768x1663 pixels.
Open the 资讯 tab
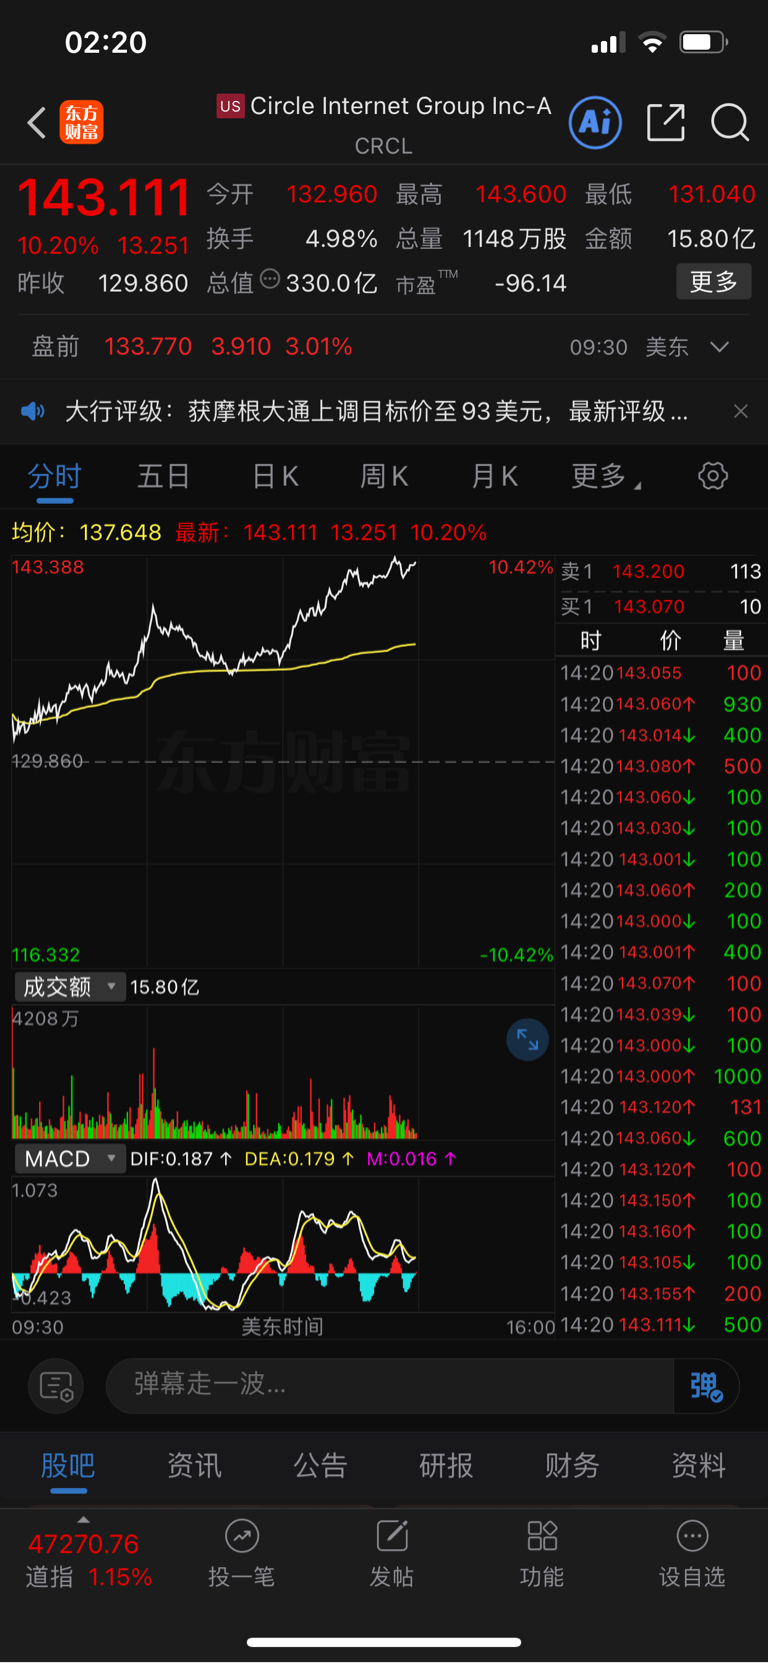194,1466
